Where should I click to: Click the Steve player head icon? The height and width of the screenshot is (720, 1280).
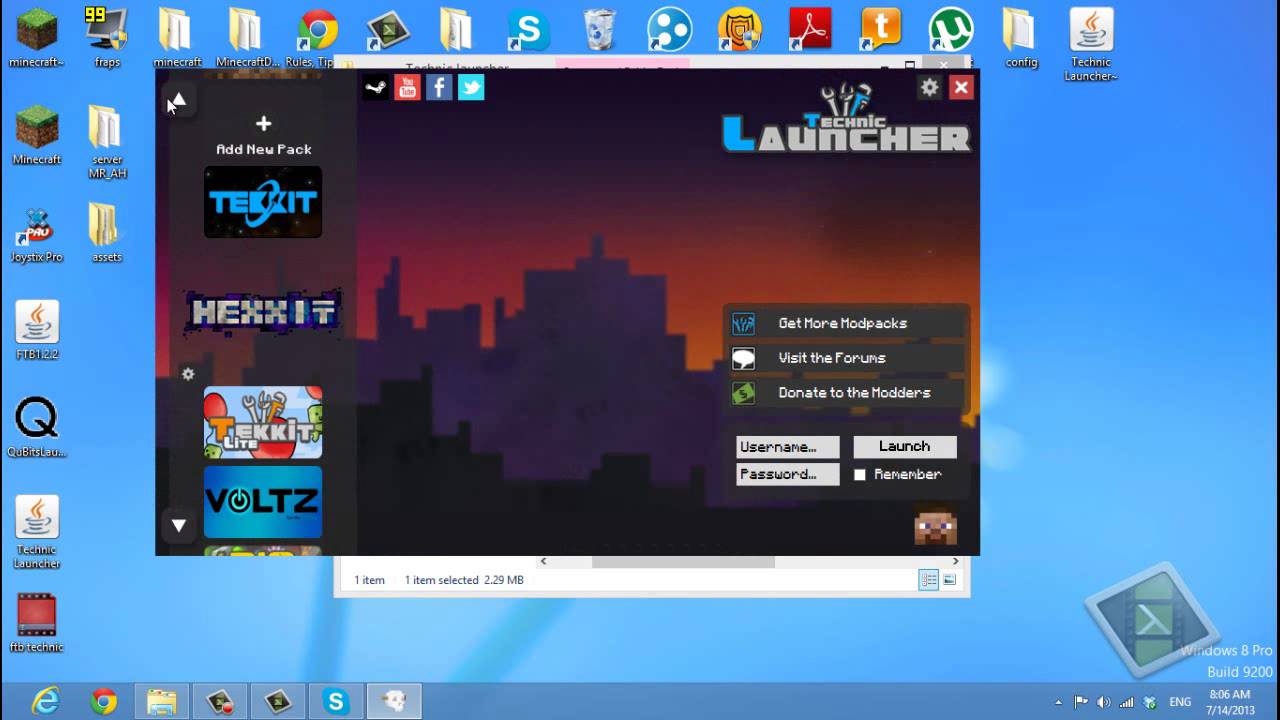click(936, 526)
